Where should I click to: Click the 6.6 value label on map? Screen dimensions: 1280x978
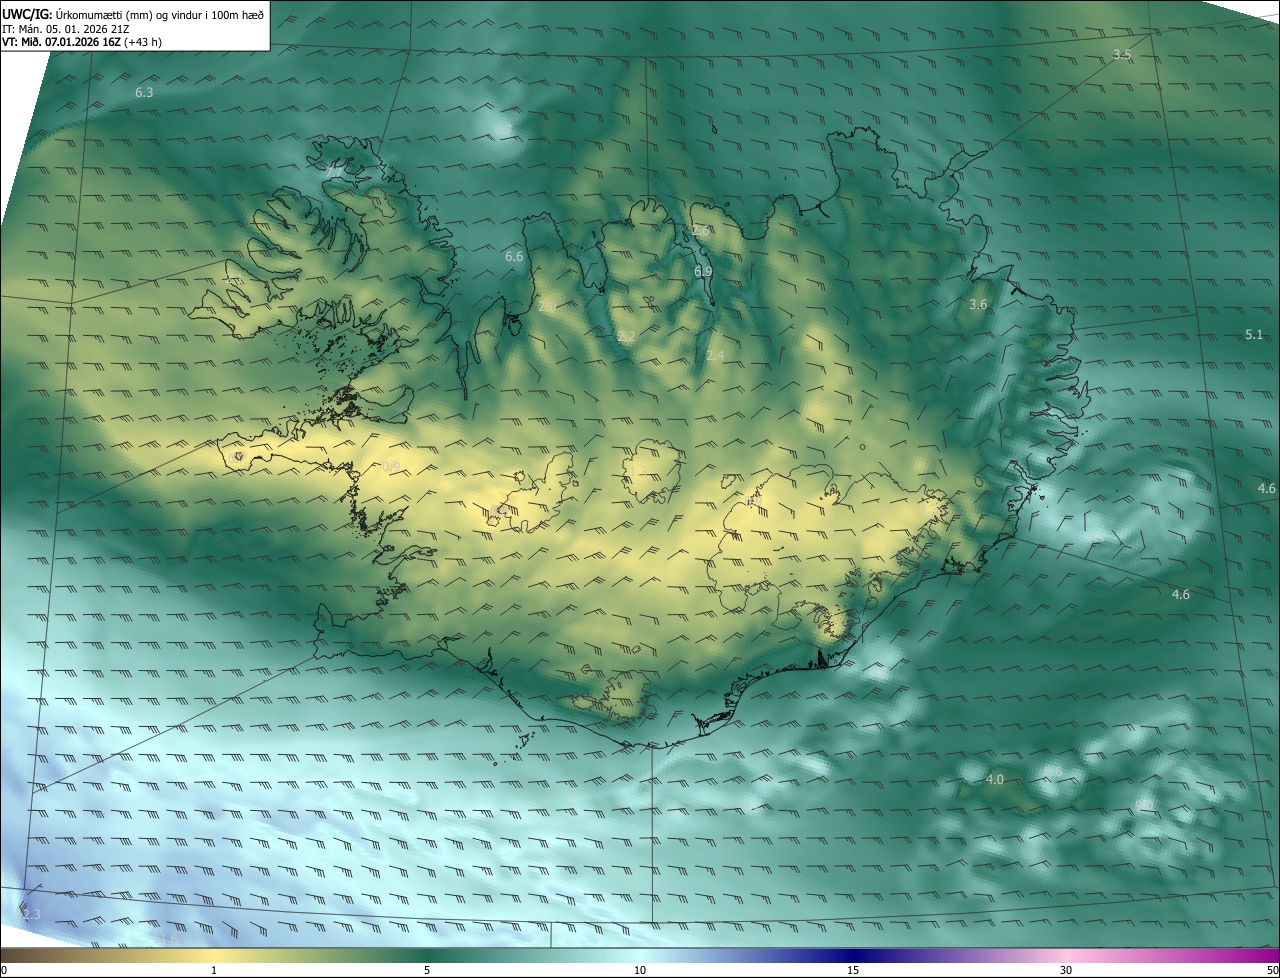click(514, 257)
